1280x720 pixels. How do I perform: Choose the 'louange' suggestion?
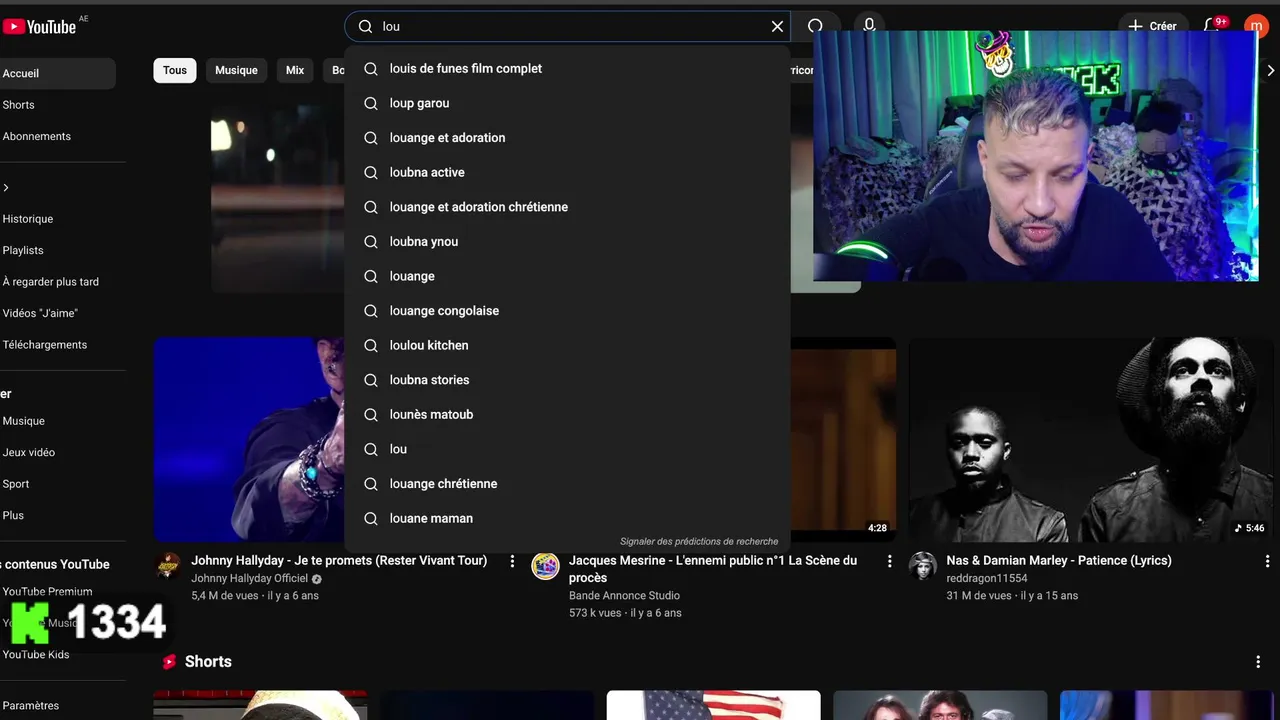[x=567, y=276]
